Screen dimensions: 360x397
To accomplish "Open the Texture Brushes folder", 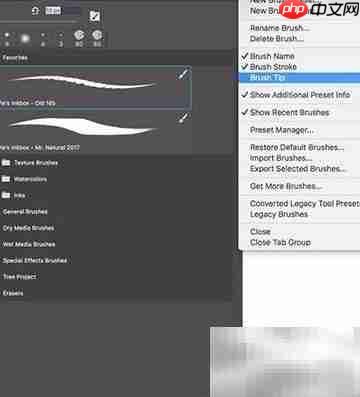I will point(30,163).
